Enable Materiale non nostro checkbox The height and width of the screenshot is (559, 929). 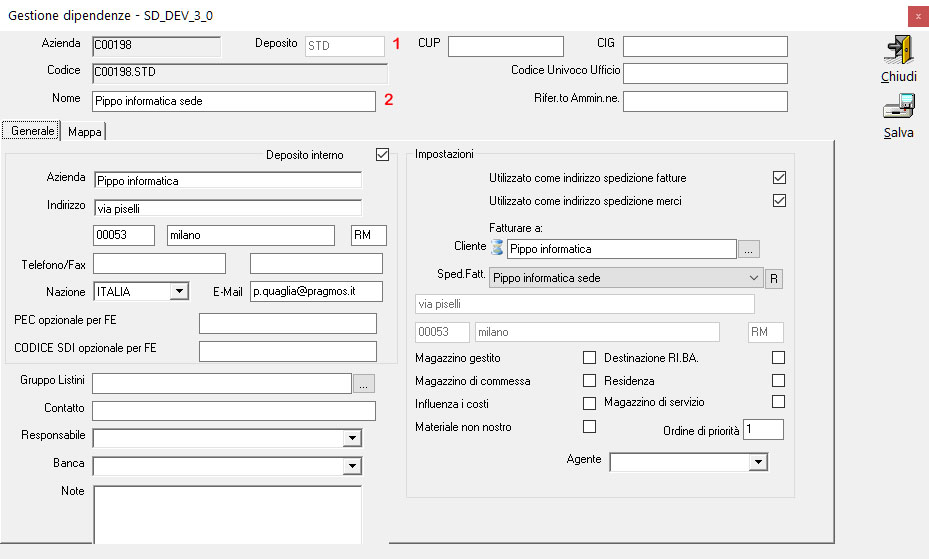click(589, 426)
